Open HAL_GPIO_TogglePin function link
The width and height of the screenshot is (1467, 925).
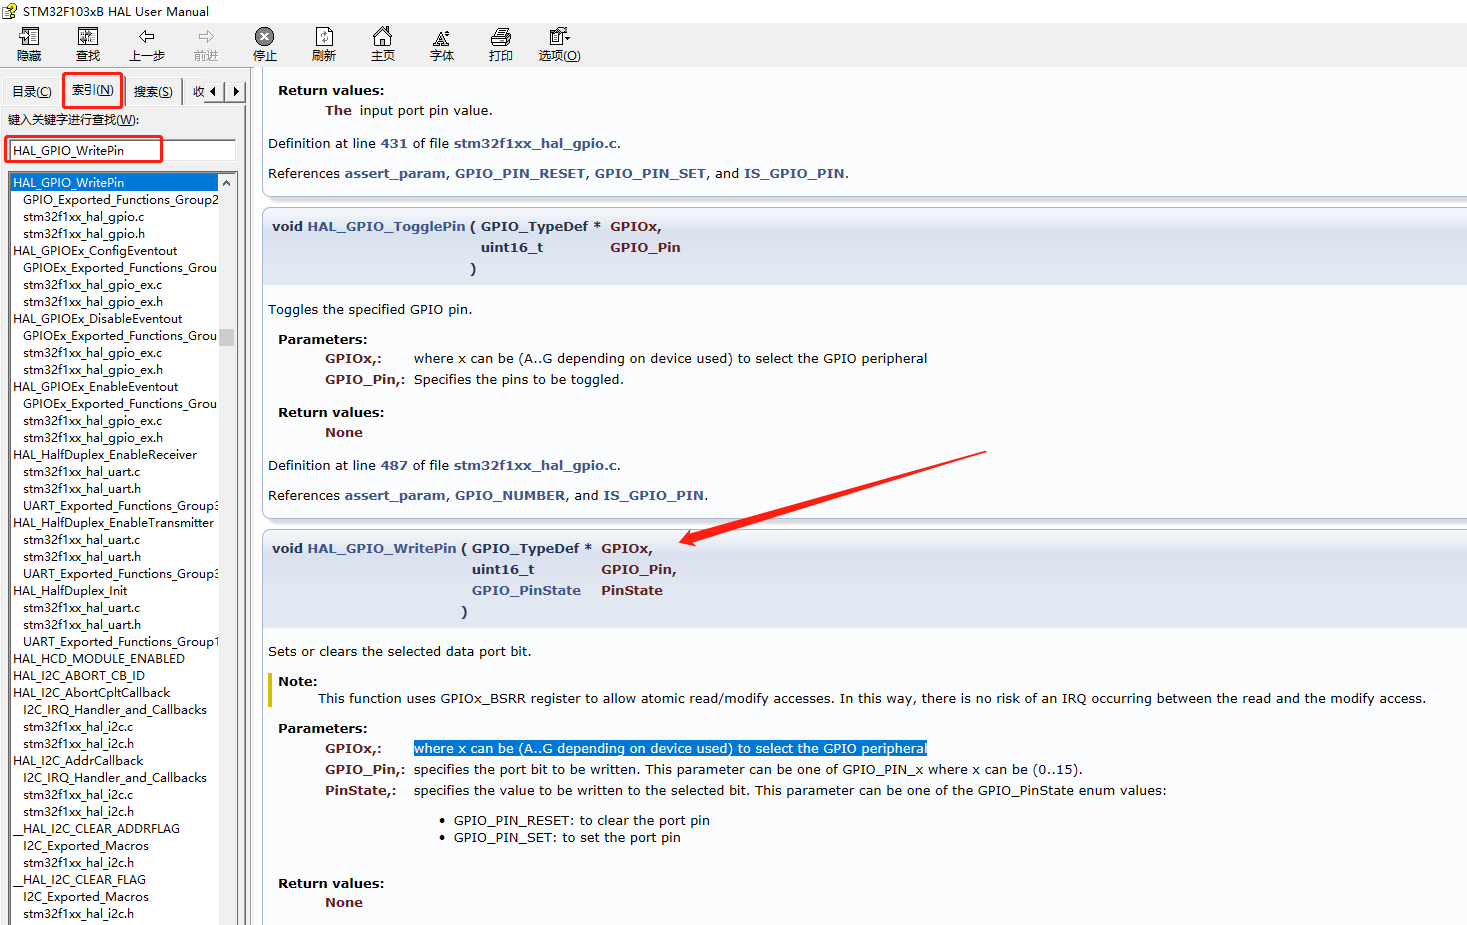(x=386, y=226)
